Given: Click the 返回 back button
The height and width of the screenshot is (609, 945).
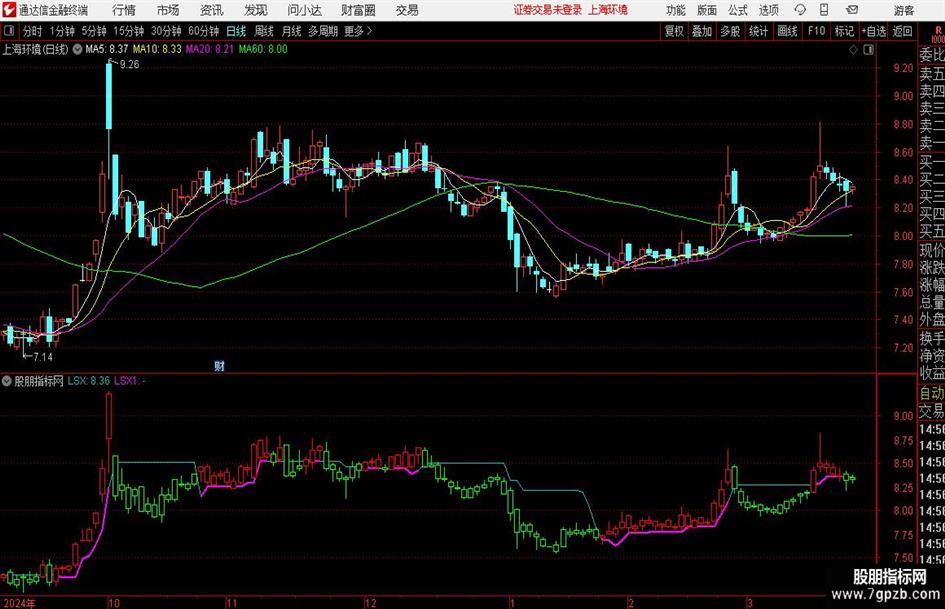Looking at the screenshot, I should point(902,31).
